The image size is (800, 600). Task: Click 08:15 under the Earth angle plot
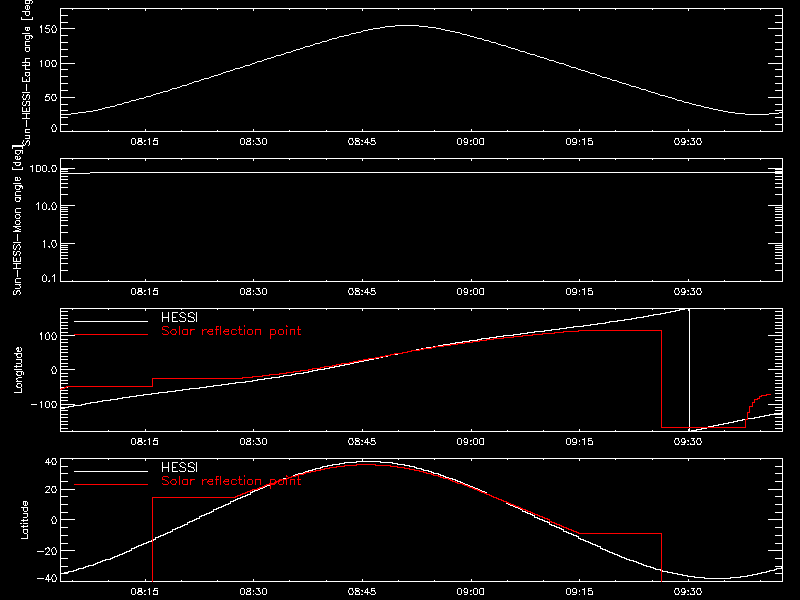tap(144, 141)
